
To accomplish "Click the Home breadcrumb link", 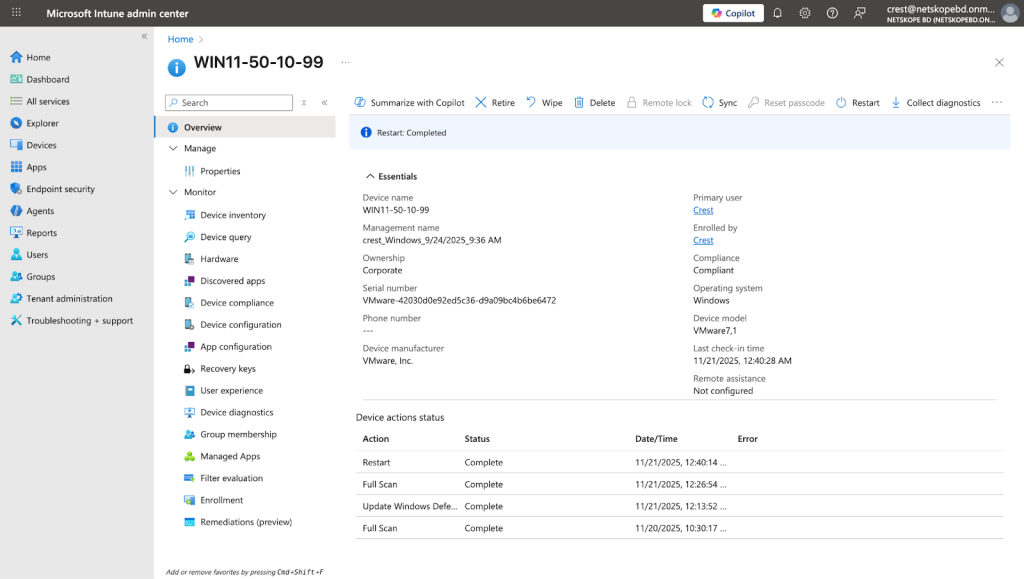I will click(180, 39).
